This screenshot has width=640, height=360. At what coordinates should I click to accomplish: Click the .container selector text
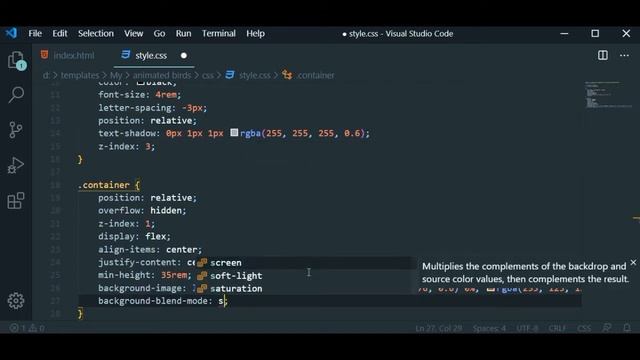104,185
